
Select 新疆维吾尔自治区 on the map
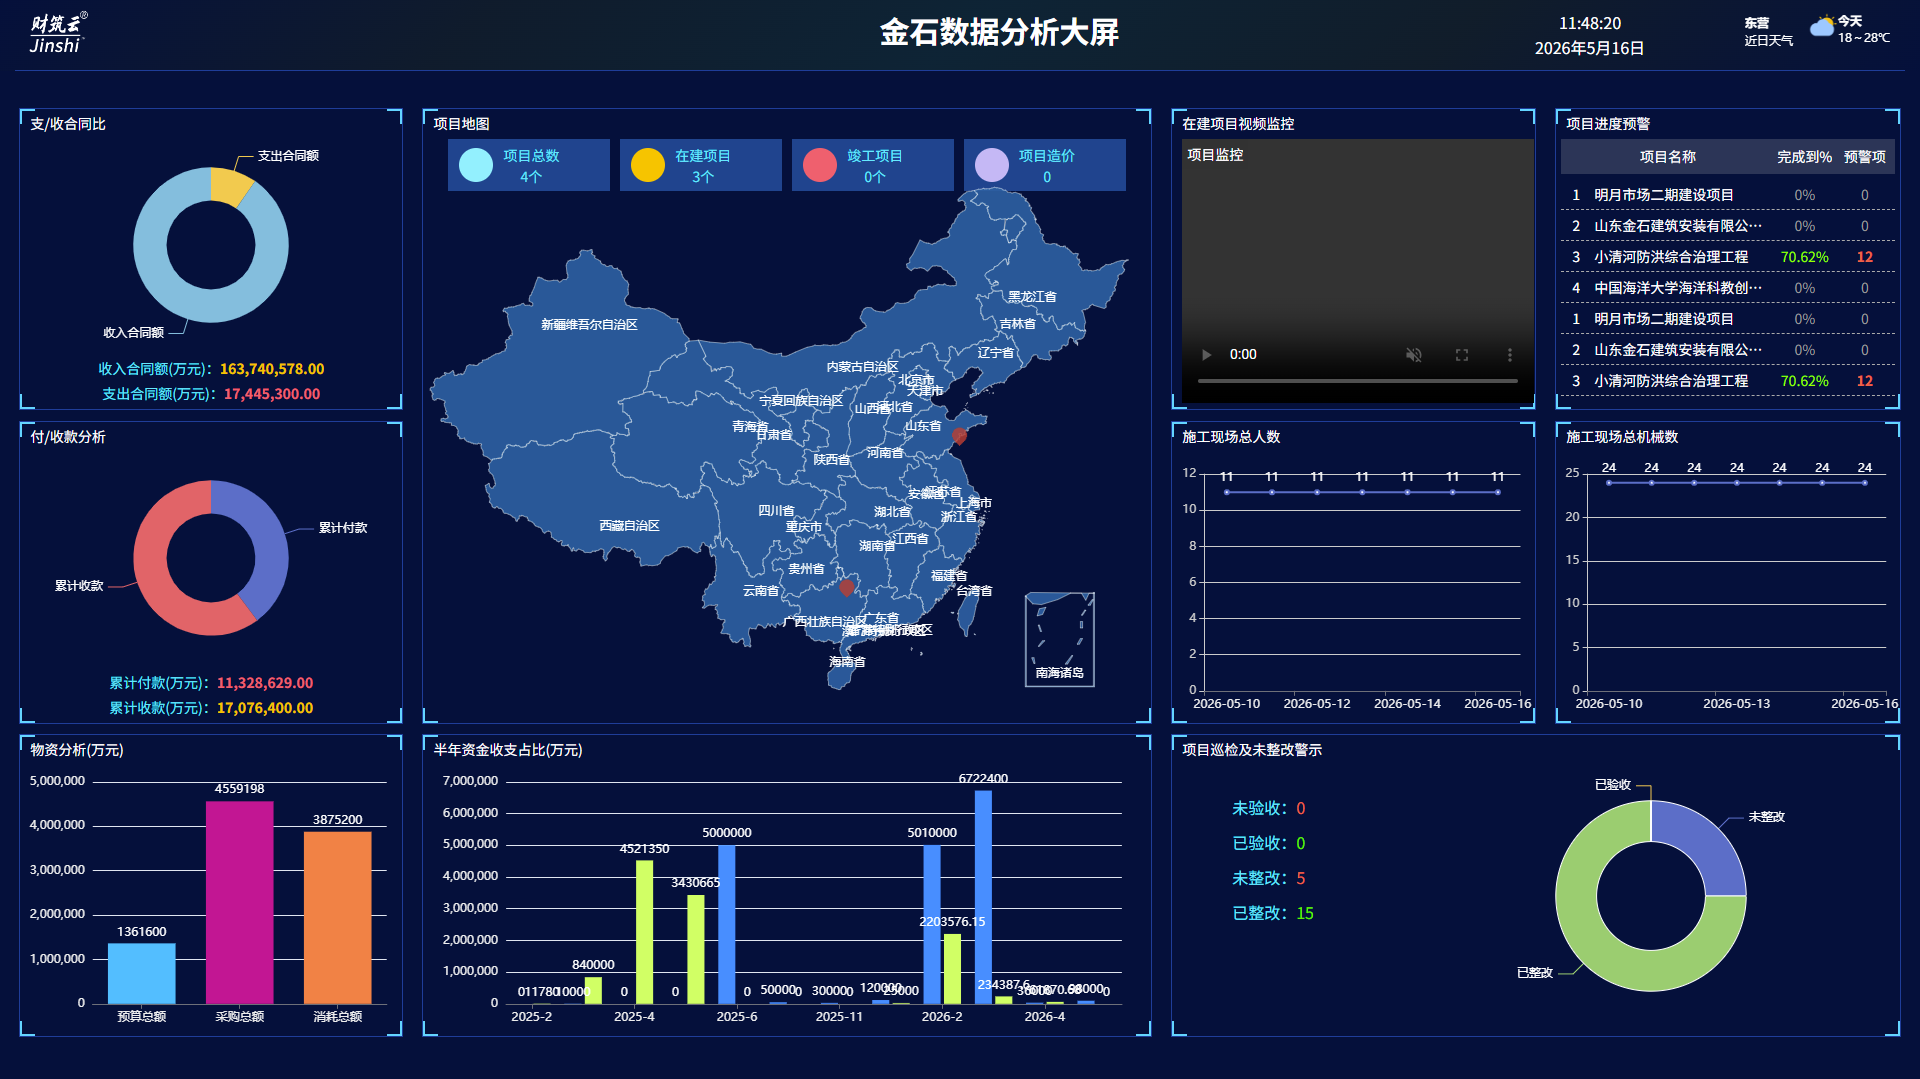click(x=589, y=325)
